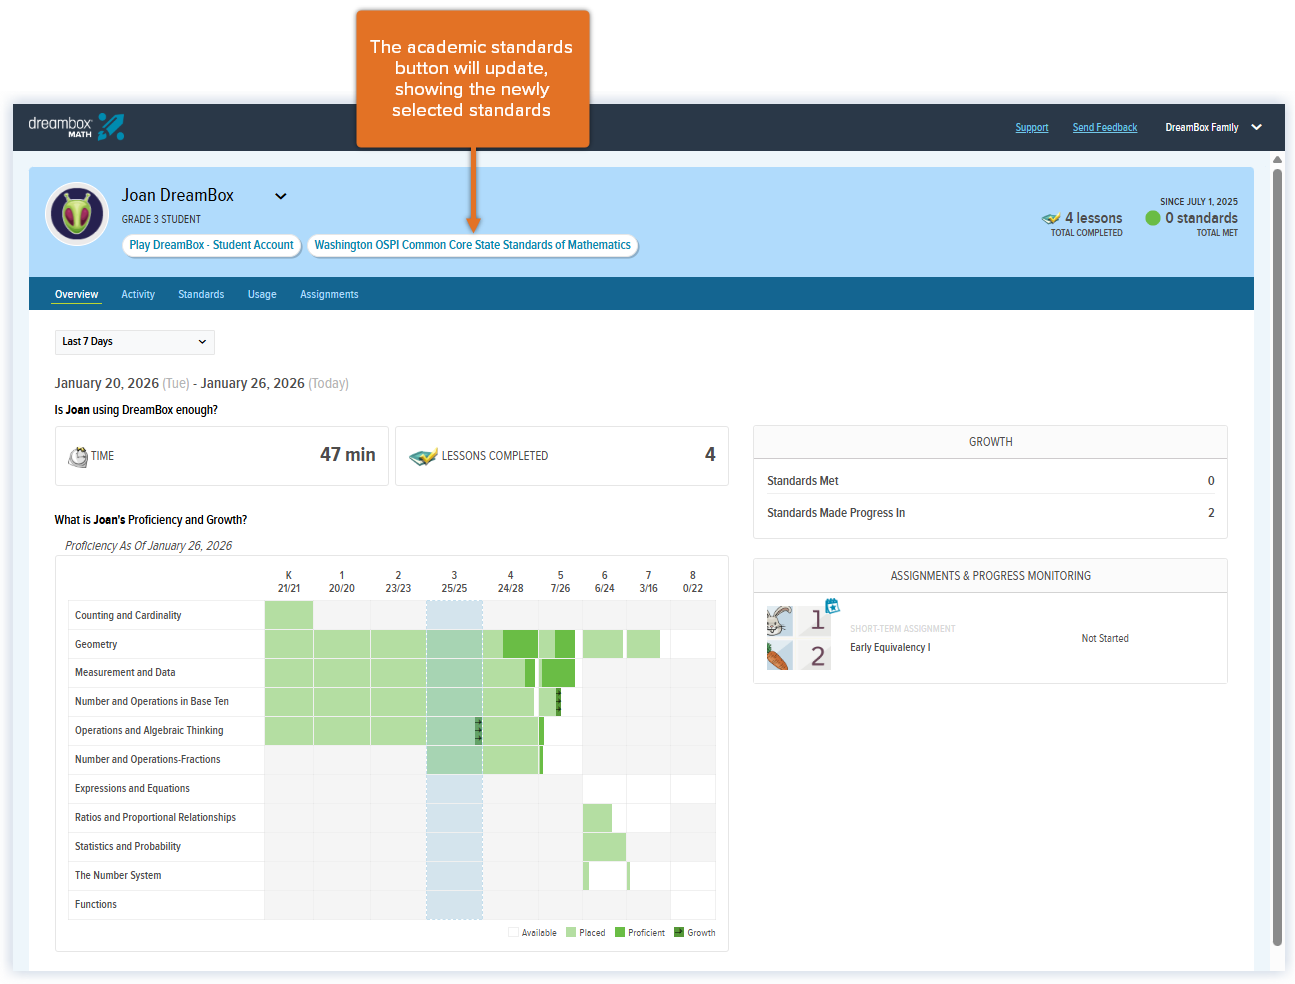Click the Proficient legend color swatch

(620, 932)
